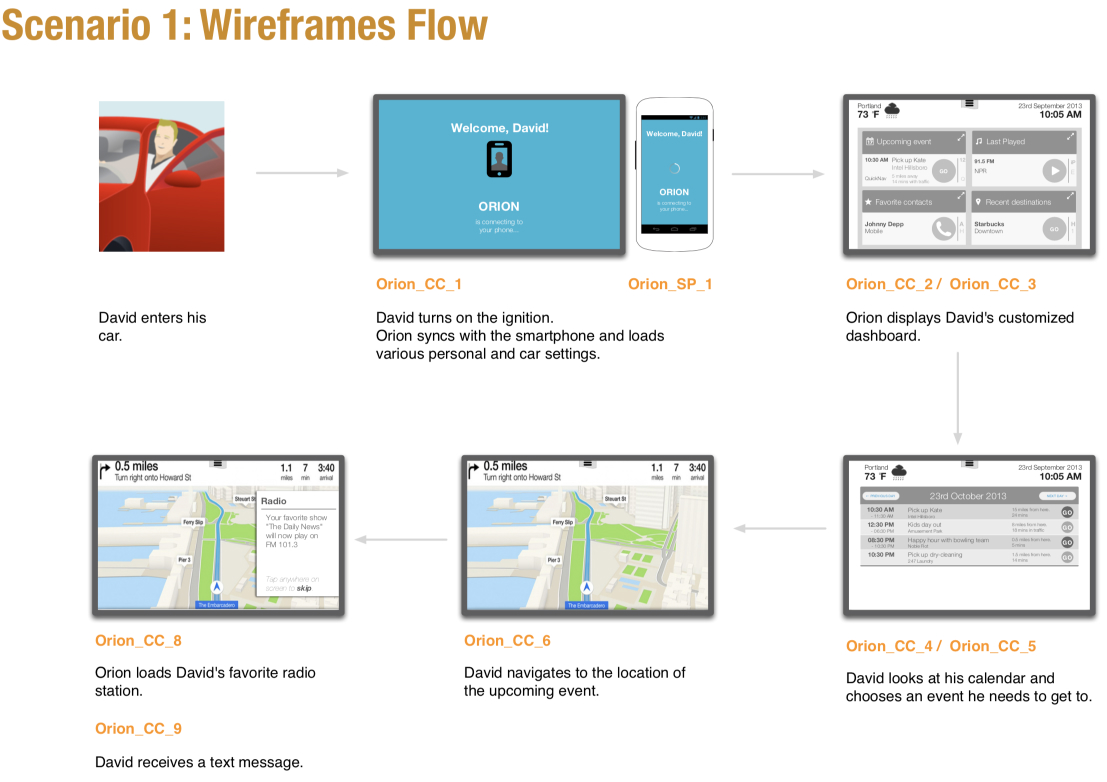Click the star icon on Favorite contacts widget
The height and width of the screenshot is (782, 1107).
tap(868, 201)
